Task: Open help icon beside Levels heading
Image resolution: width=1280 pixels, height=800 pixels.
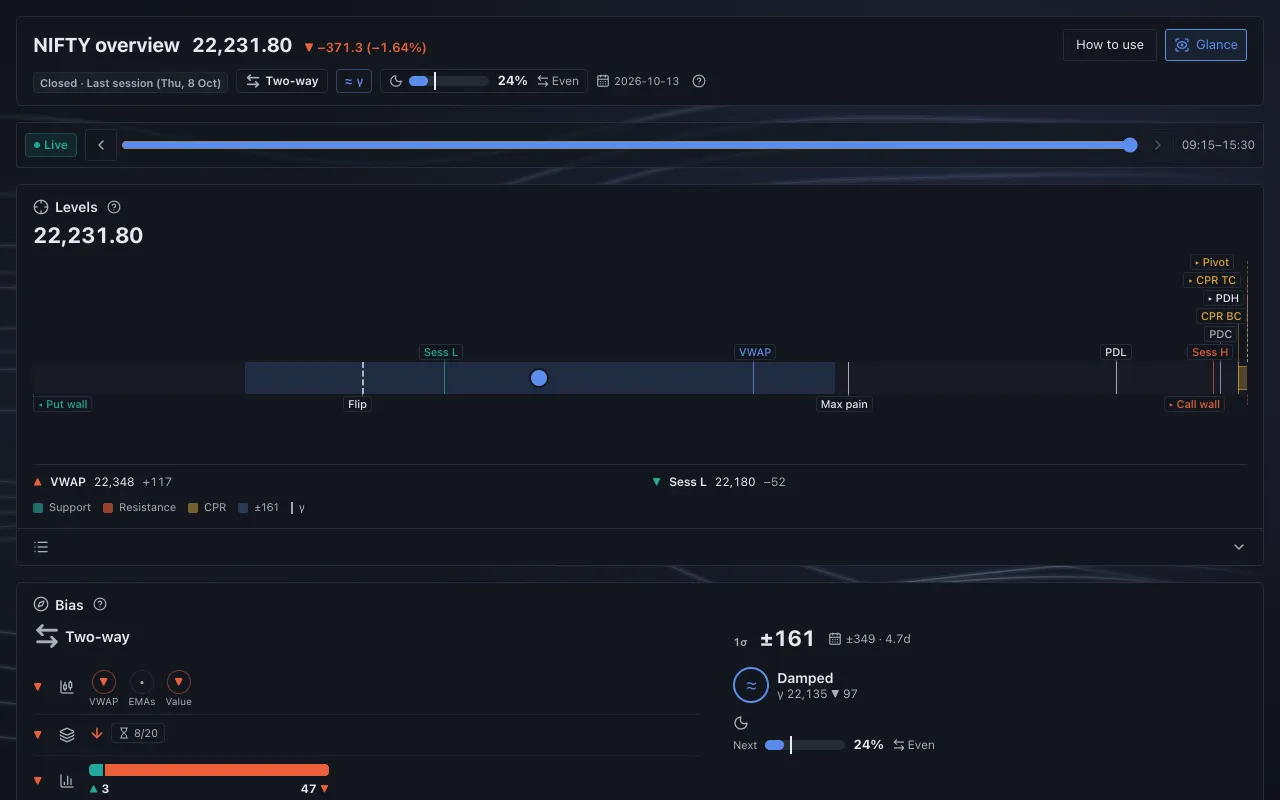Action: pyautogui.click(x=114, y=207)
